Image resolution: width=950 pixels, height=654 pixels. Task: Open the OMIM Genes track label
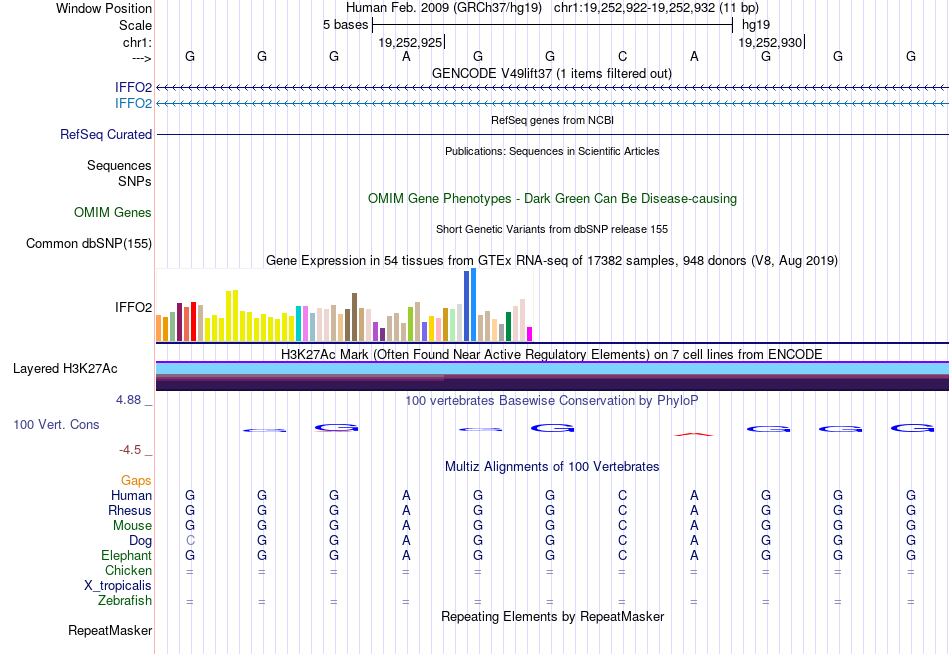[x=112, y=212]
